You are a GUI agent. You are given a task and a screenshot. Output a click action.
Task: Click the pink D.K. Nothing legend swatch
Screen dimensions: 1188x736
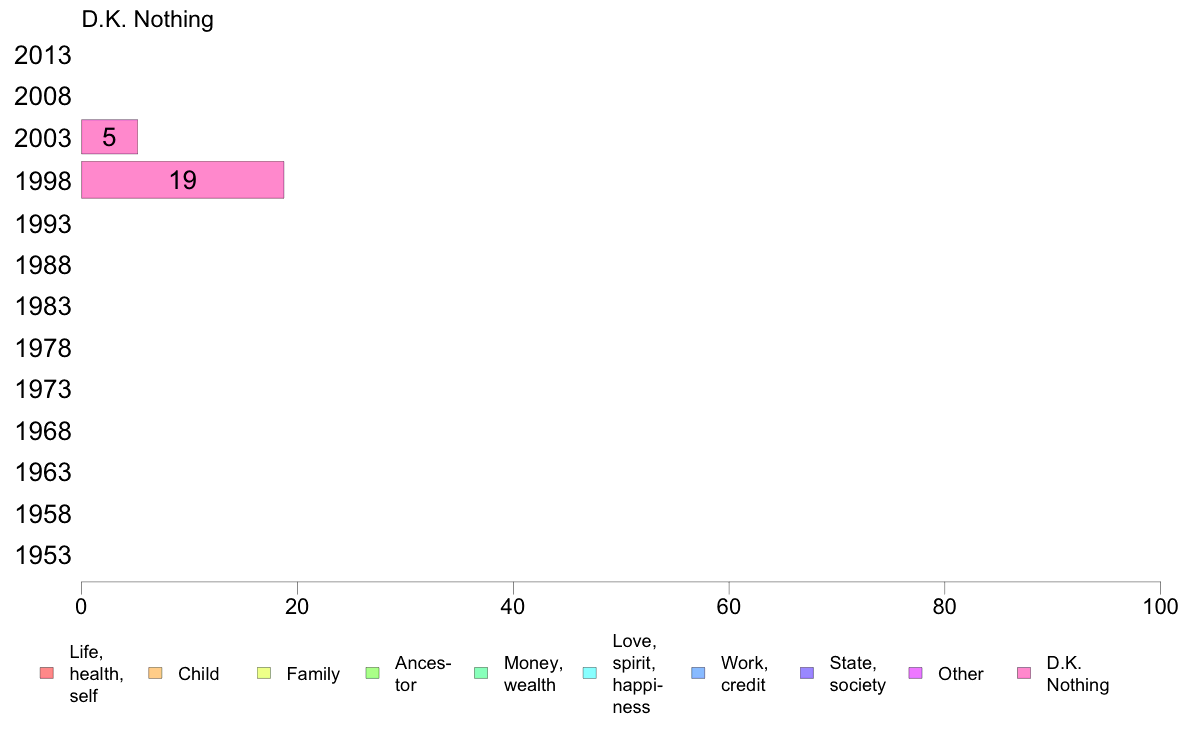pyautogui.click(x=1024, y=673)
